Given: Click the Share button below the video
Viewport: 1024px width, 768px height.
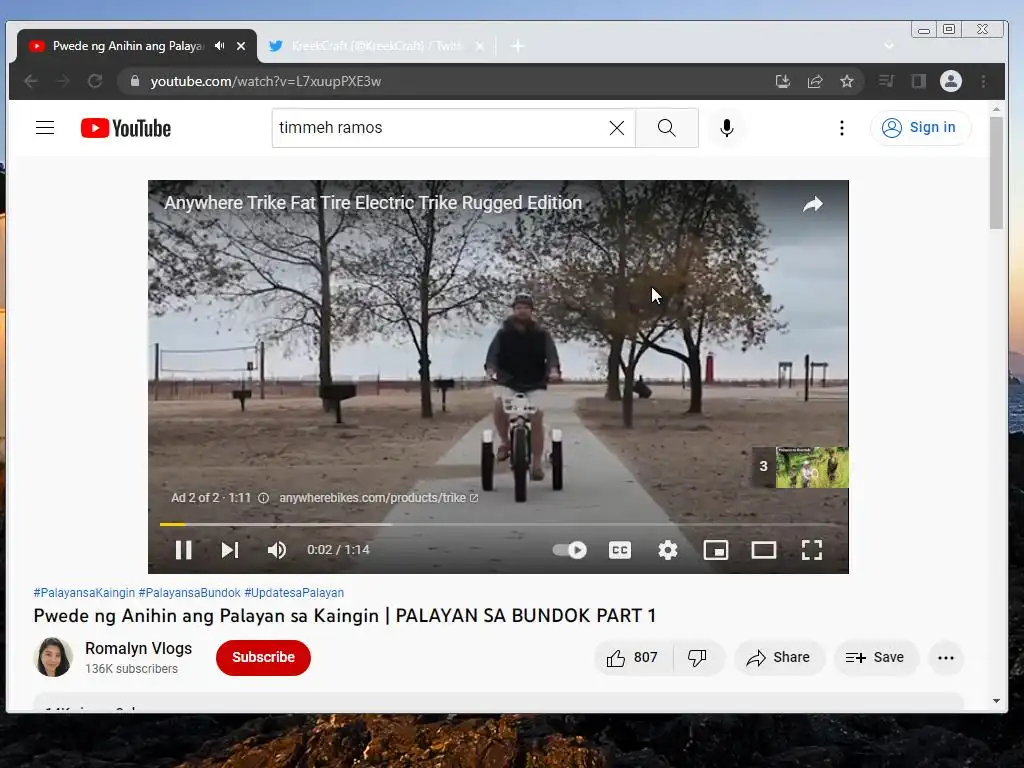Looking at the screenshot, I should point(779,658).
